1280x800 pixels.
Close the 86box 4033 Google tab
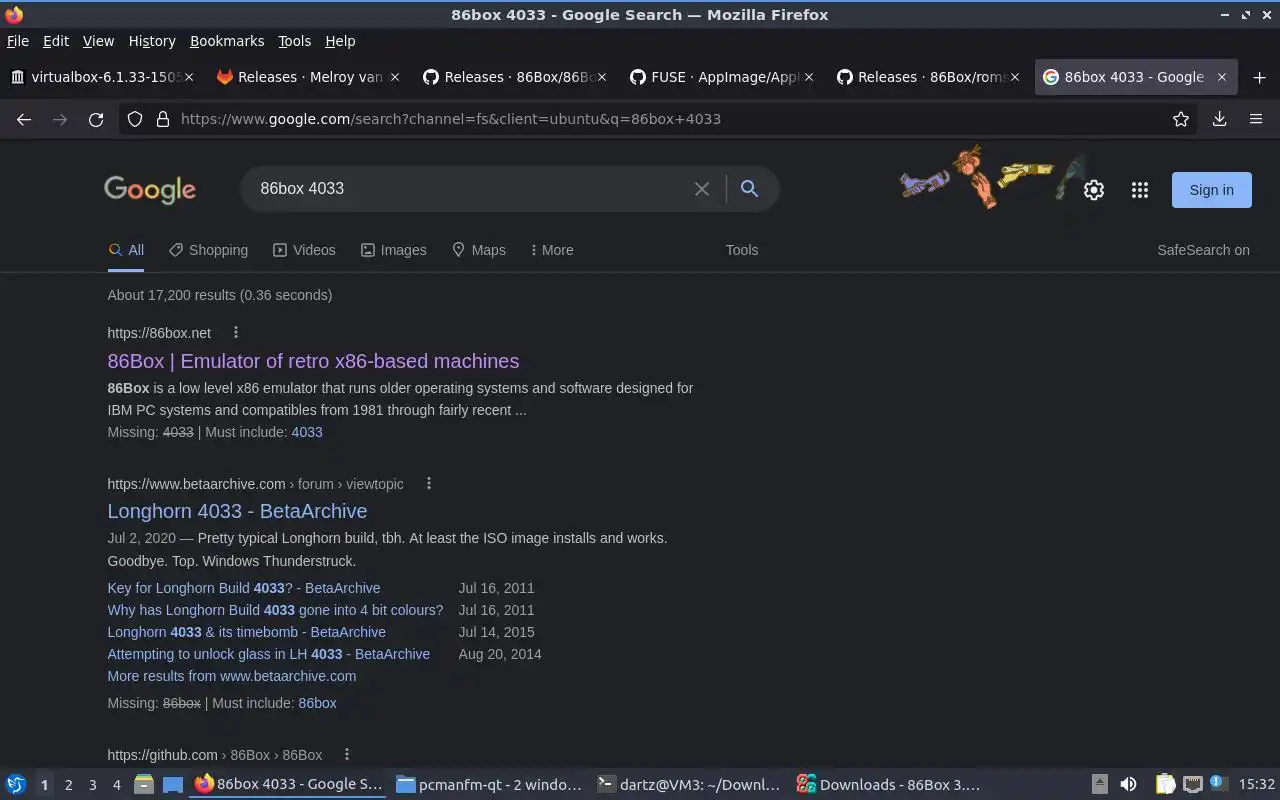point(1222,77)
